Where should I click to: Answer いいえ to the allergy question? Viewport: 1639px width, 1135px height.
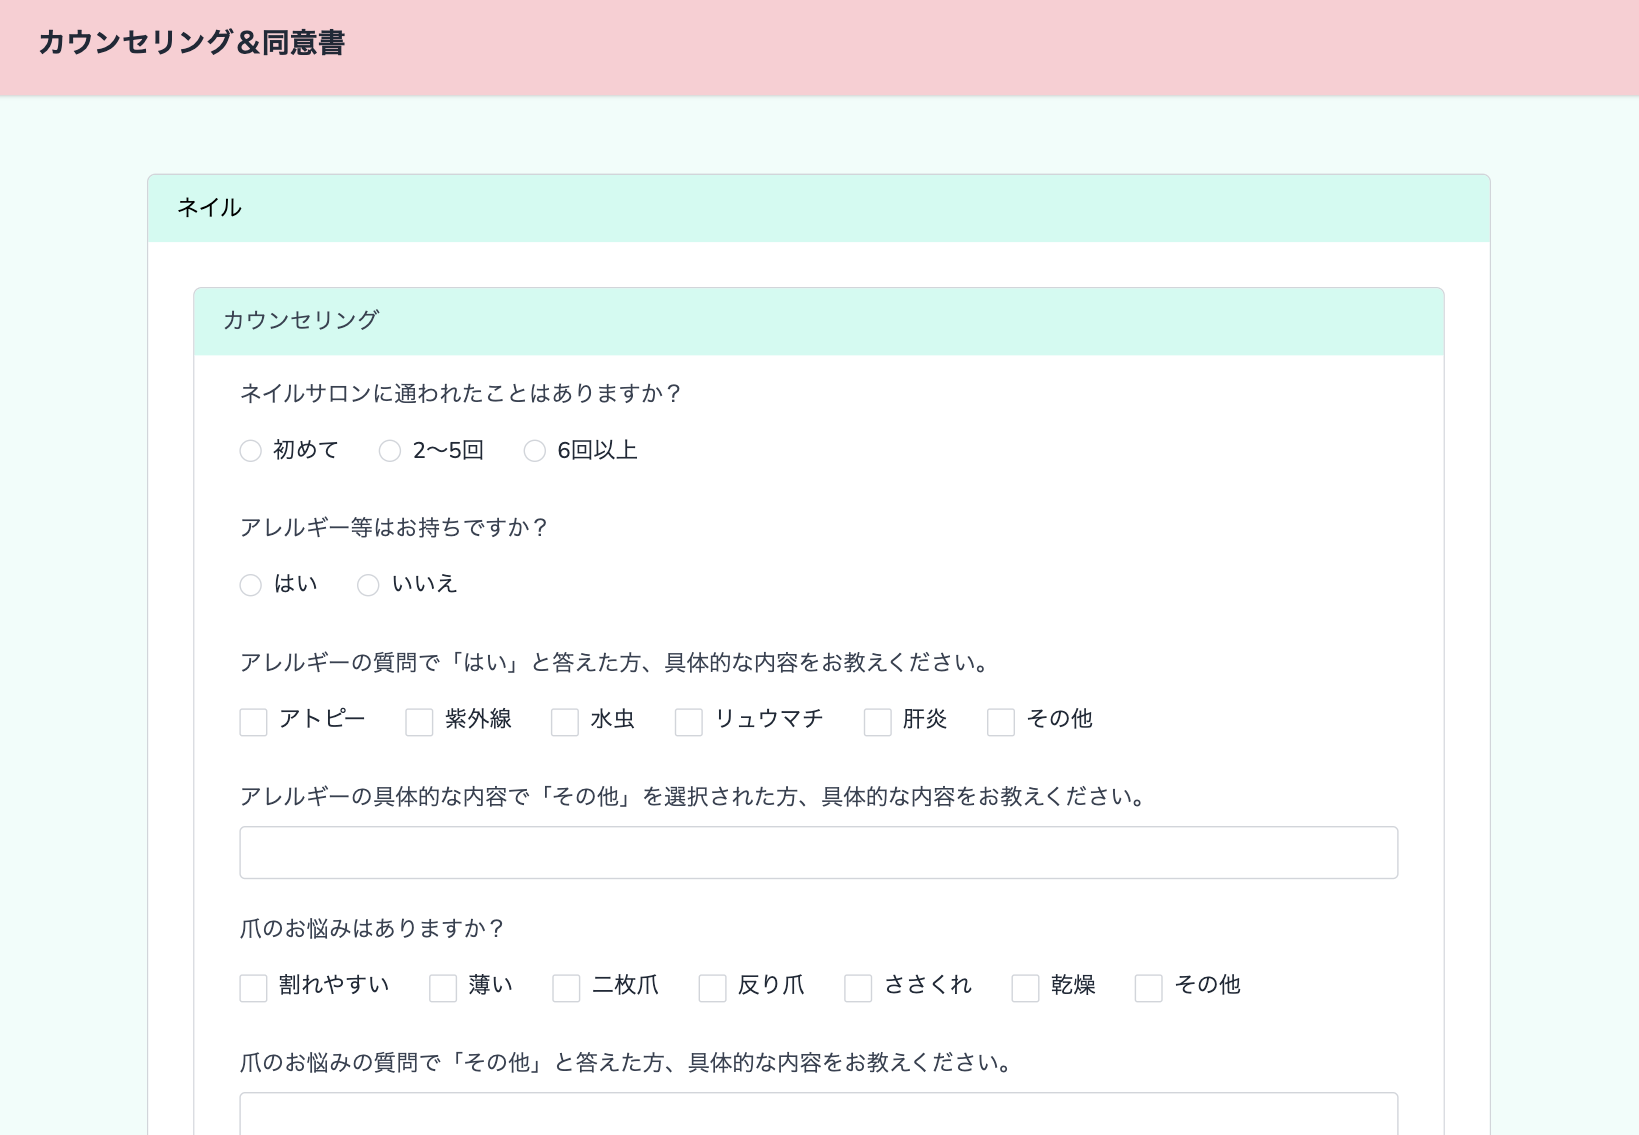pos(368,585)
